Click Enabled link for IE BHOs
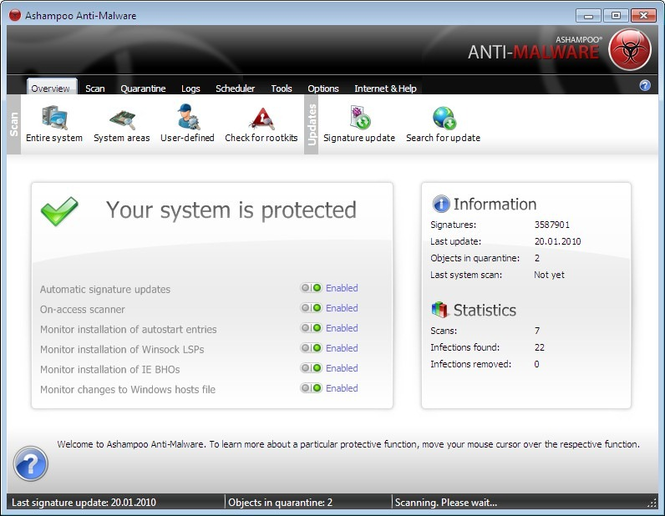The height and width of the screenshot is (516, 665). click(342, 368)
